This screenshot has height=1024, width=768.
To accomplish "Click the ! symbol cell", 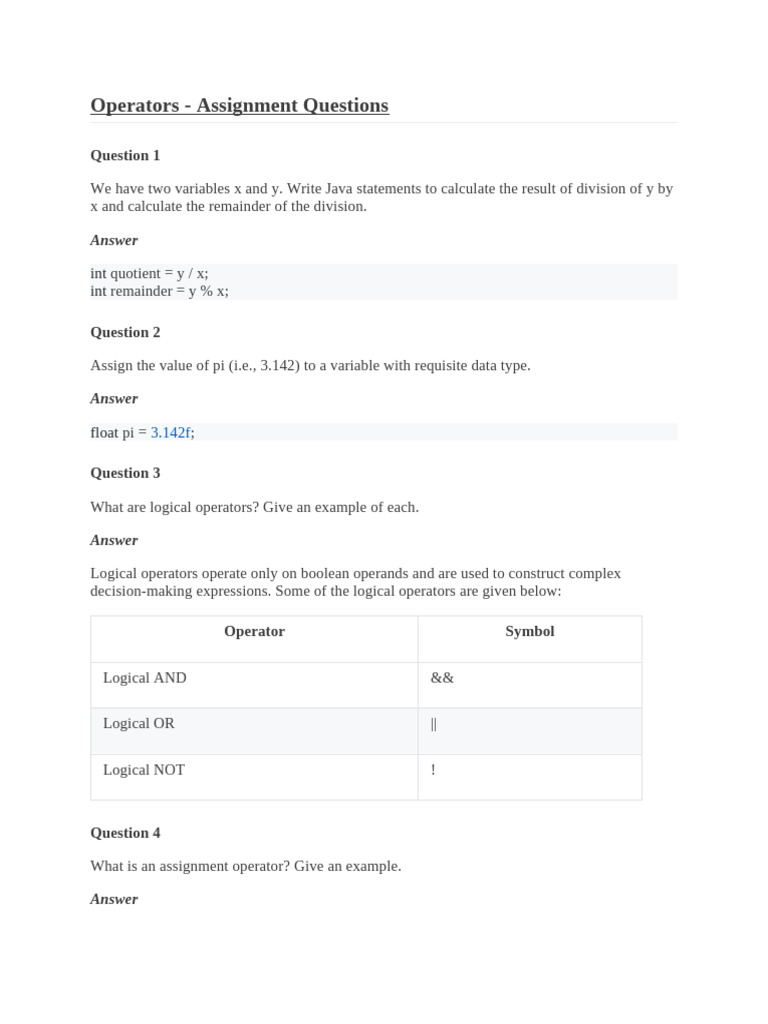I will pyautogui.click(x=530, y=777).
